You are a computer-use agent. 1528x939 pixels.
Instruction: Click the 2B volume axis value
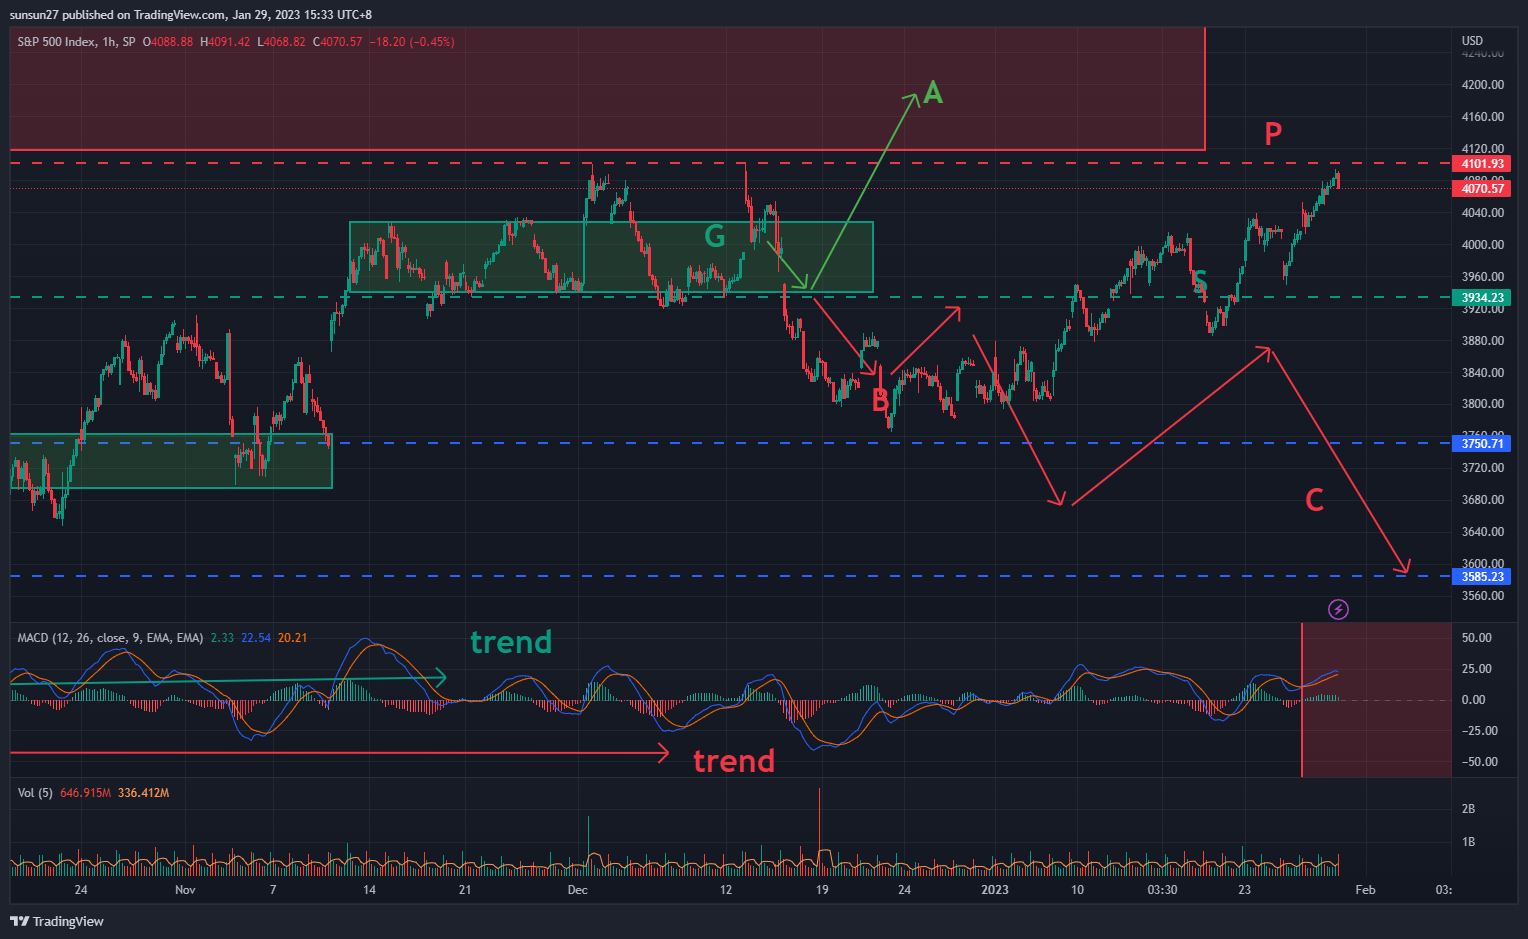(x=1468, y=809)
